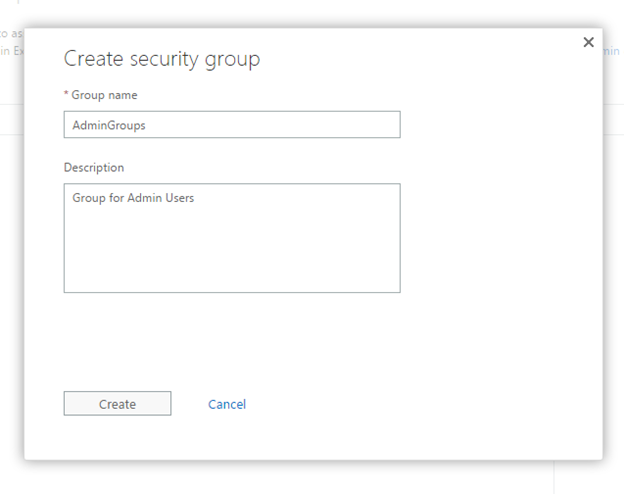Click the Create button
The image size is (624, 494).
(117, 404)
